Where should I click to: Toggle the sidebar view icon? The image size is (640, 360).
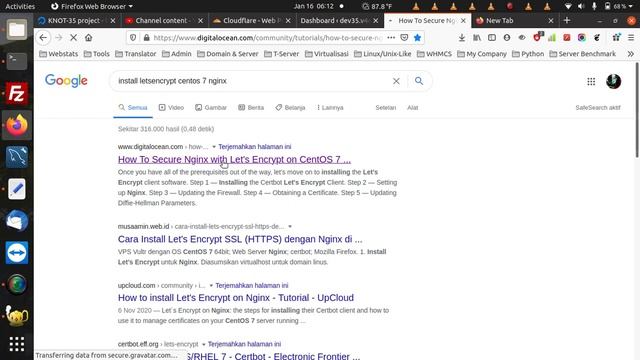tap(492, 38)
